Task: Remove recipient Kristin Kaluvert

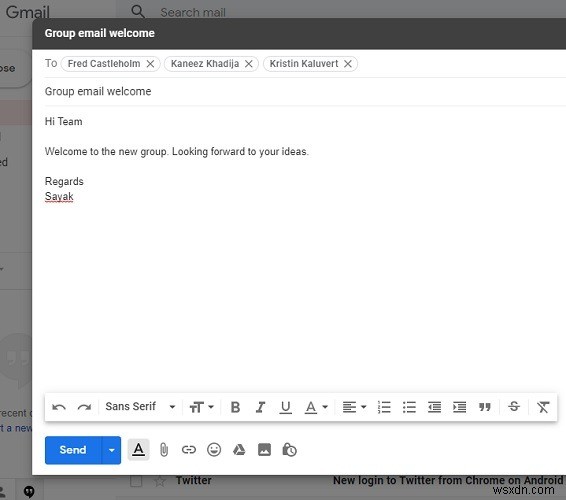Action: click(x=348, y=64)
